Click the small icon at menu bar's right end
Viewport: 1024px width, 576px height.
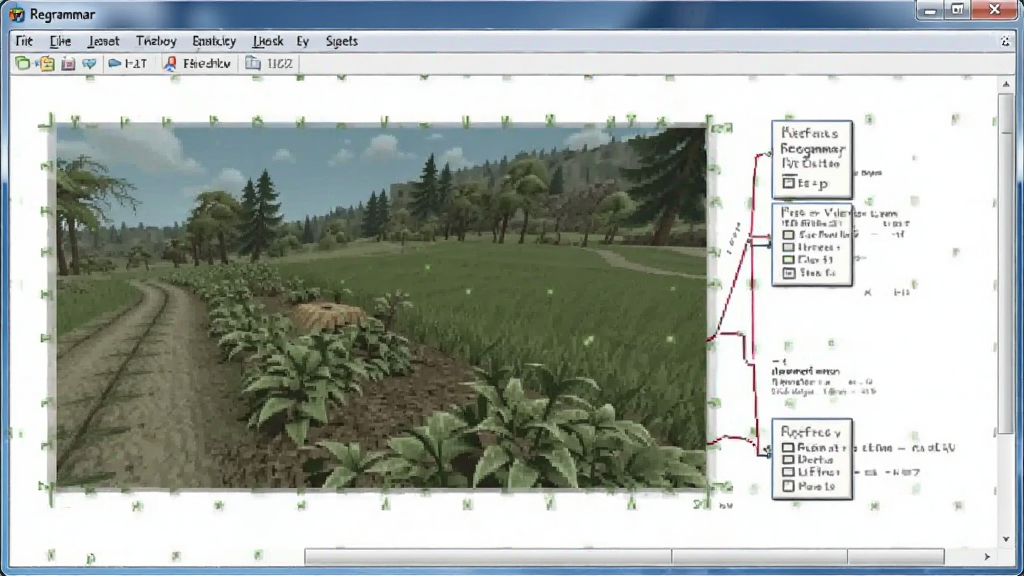tap(1005, 41)
